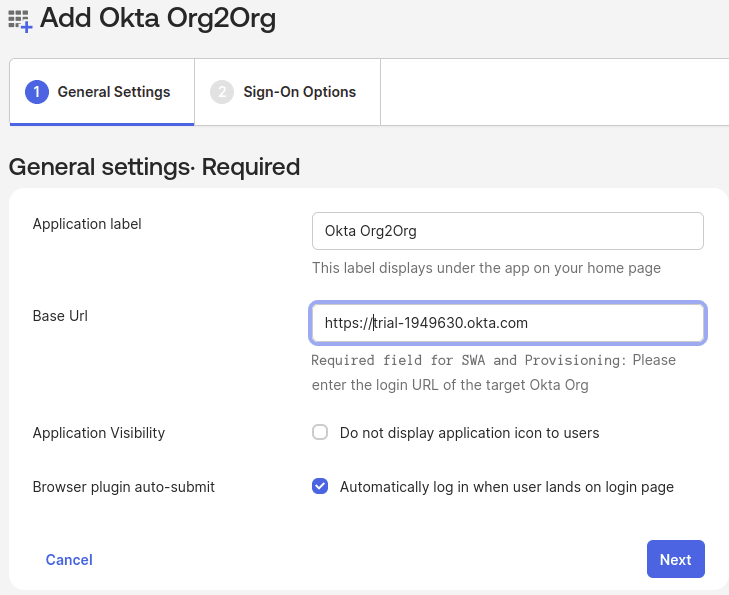Edit the Application label field
This screenshot has height=595, width=729.
point(508,231)
